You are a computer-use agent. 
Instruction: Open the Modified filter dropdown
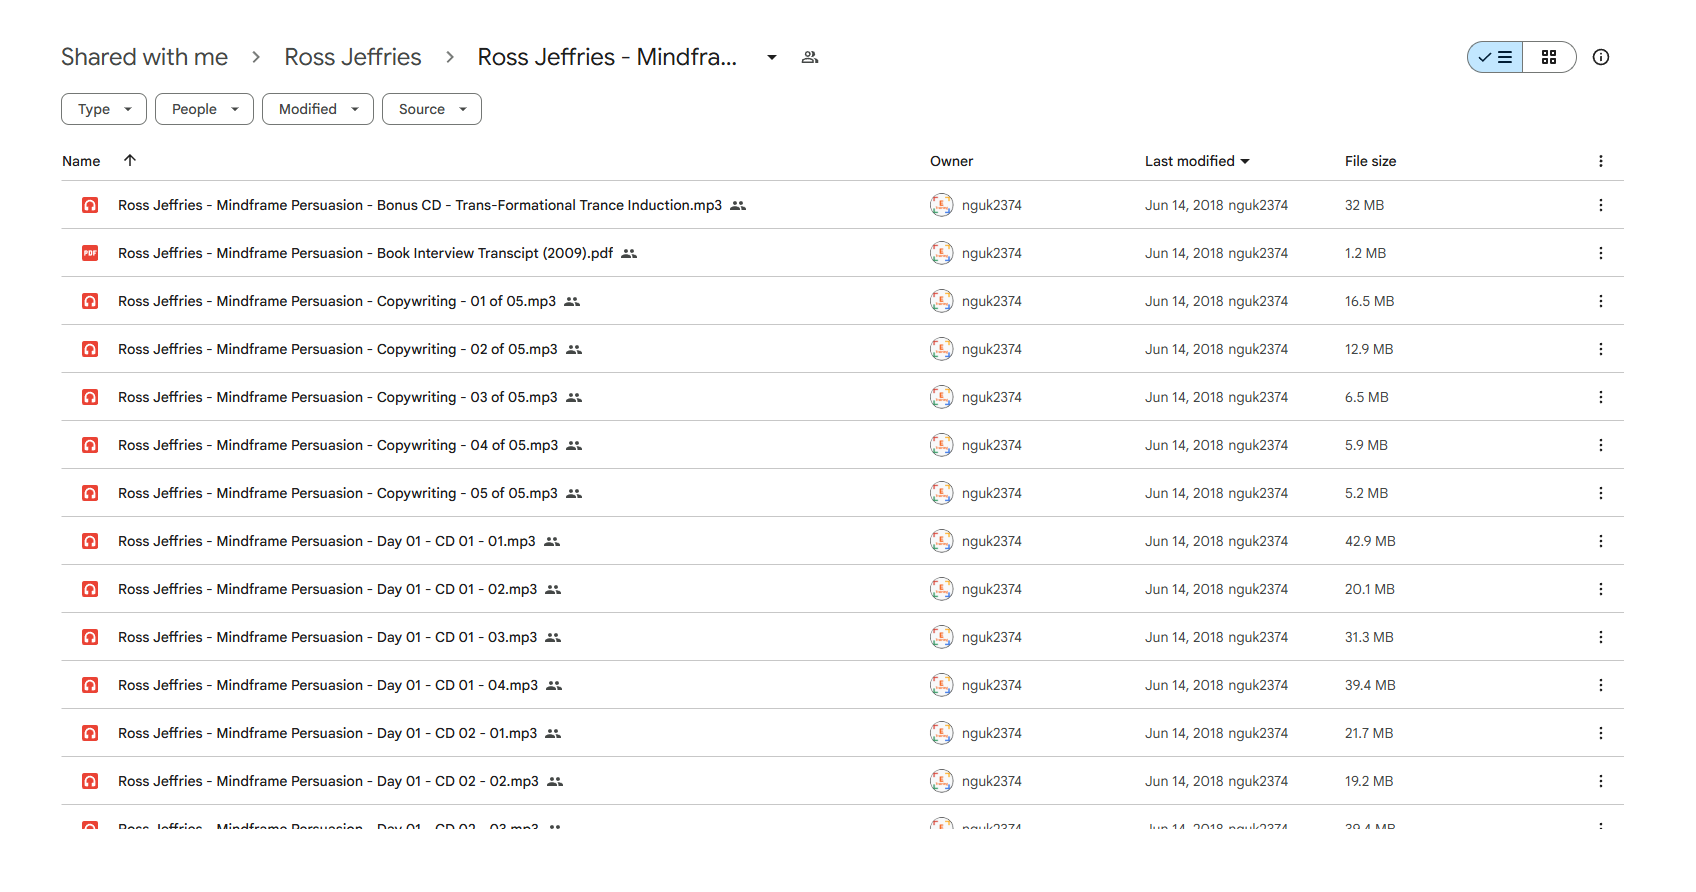click(318, 109)
